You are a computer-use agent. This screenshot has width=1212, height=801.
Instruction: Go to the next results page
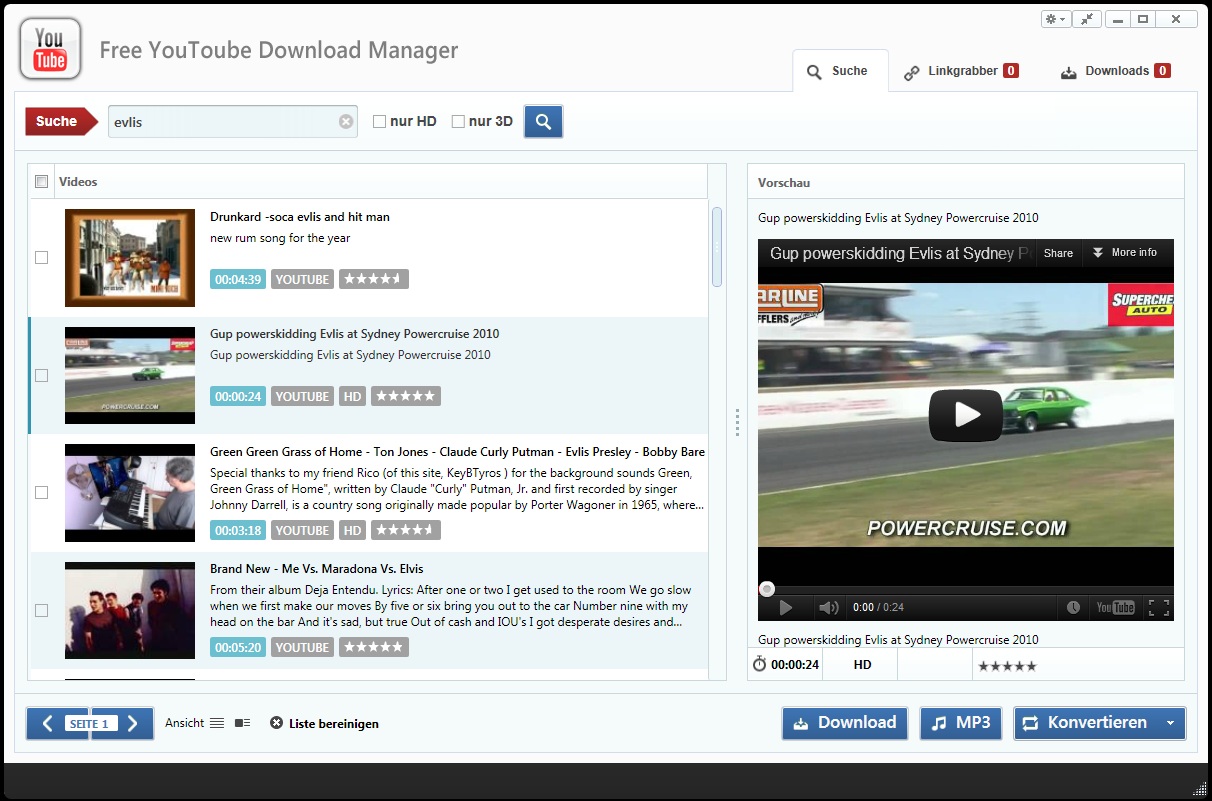point(135,723)
